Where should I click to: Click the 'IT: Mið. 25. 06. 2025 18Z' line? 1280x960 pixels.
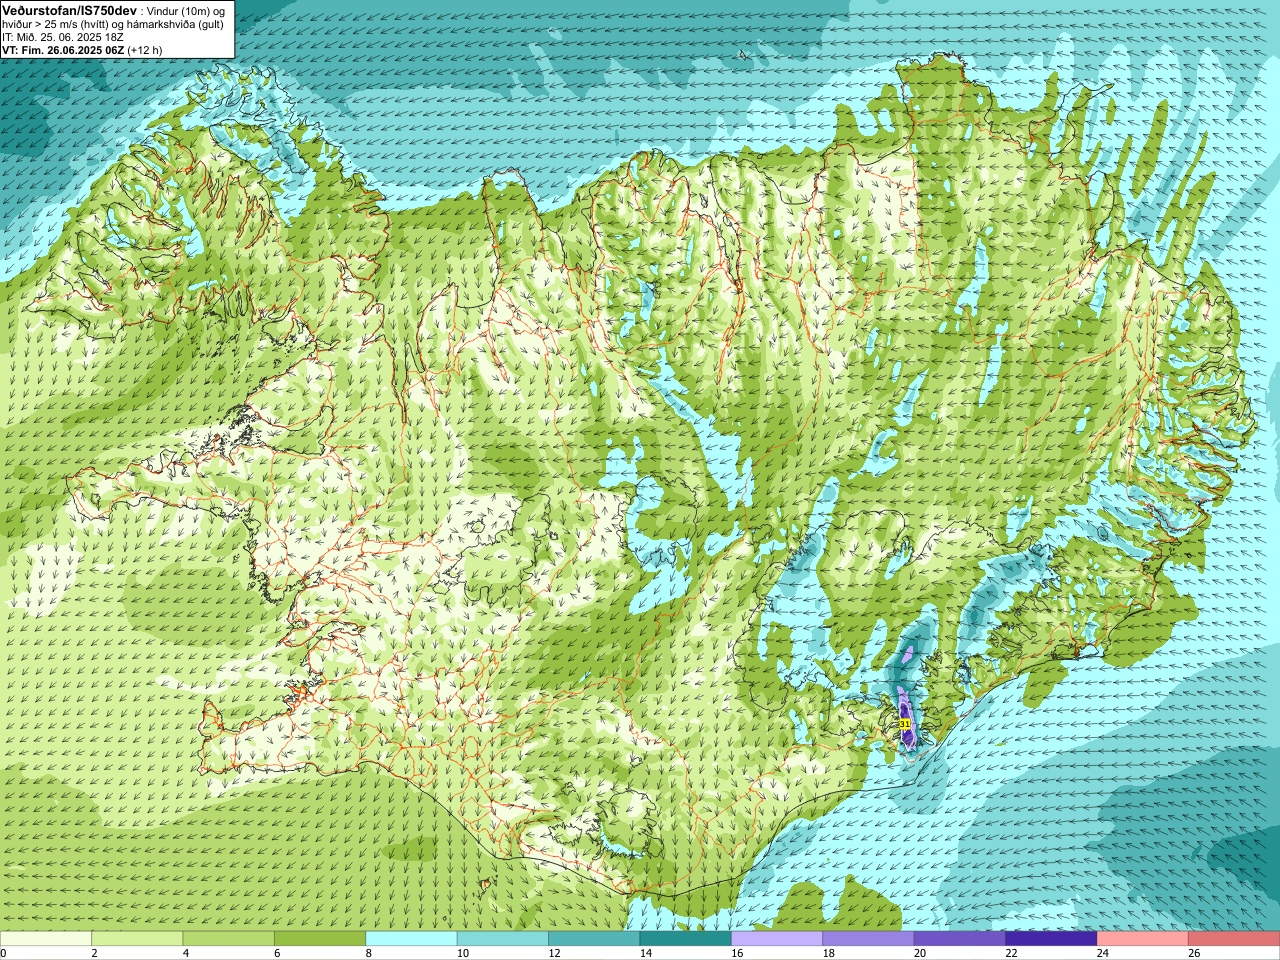63,37
